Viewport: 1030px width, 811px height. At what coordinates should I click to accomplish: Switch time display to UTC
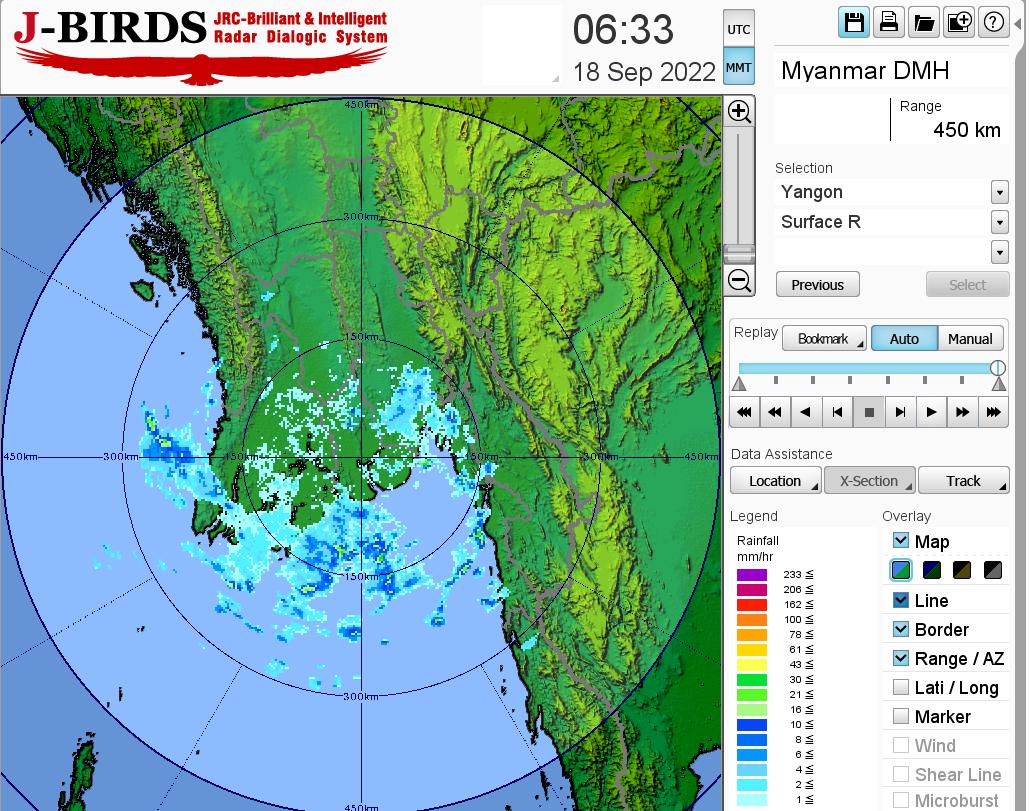738,30
